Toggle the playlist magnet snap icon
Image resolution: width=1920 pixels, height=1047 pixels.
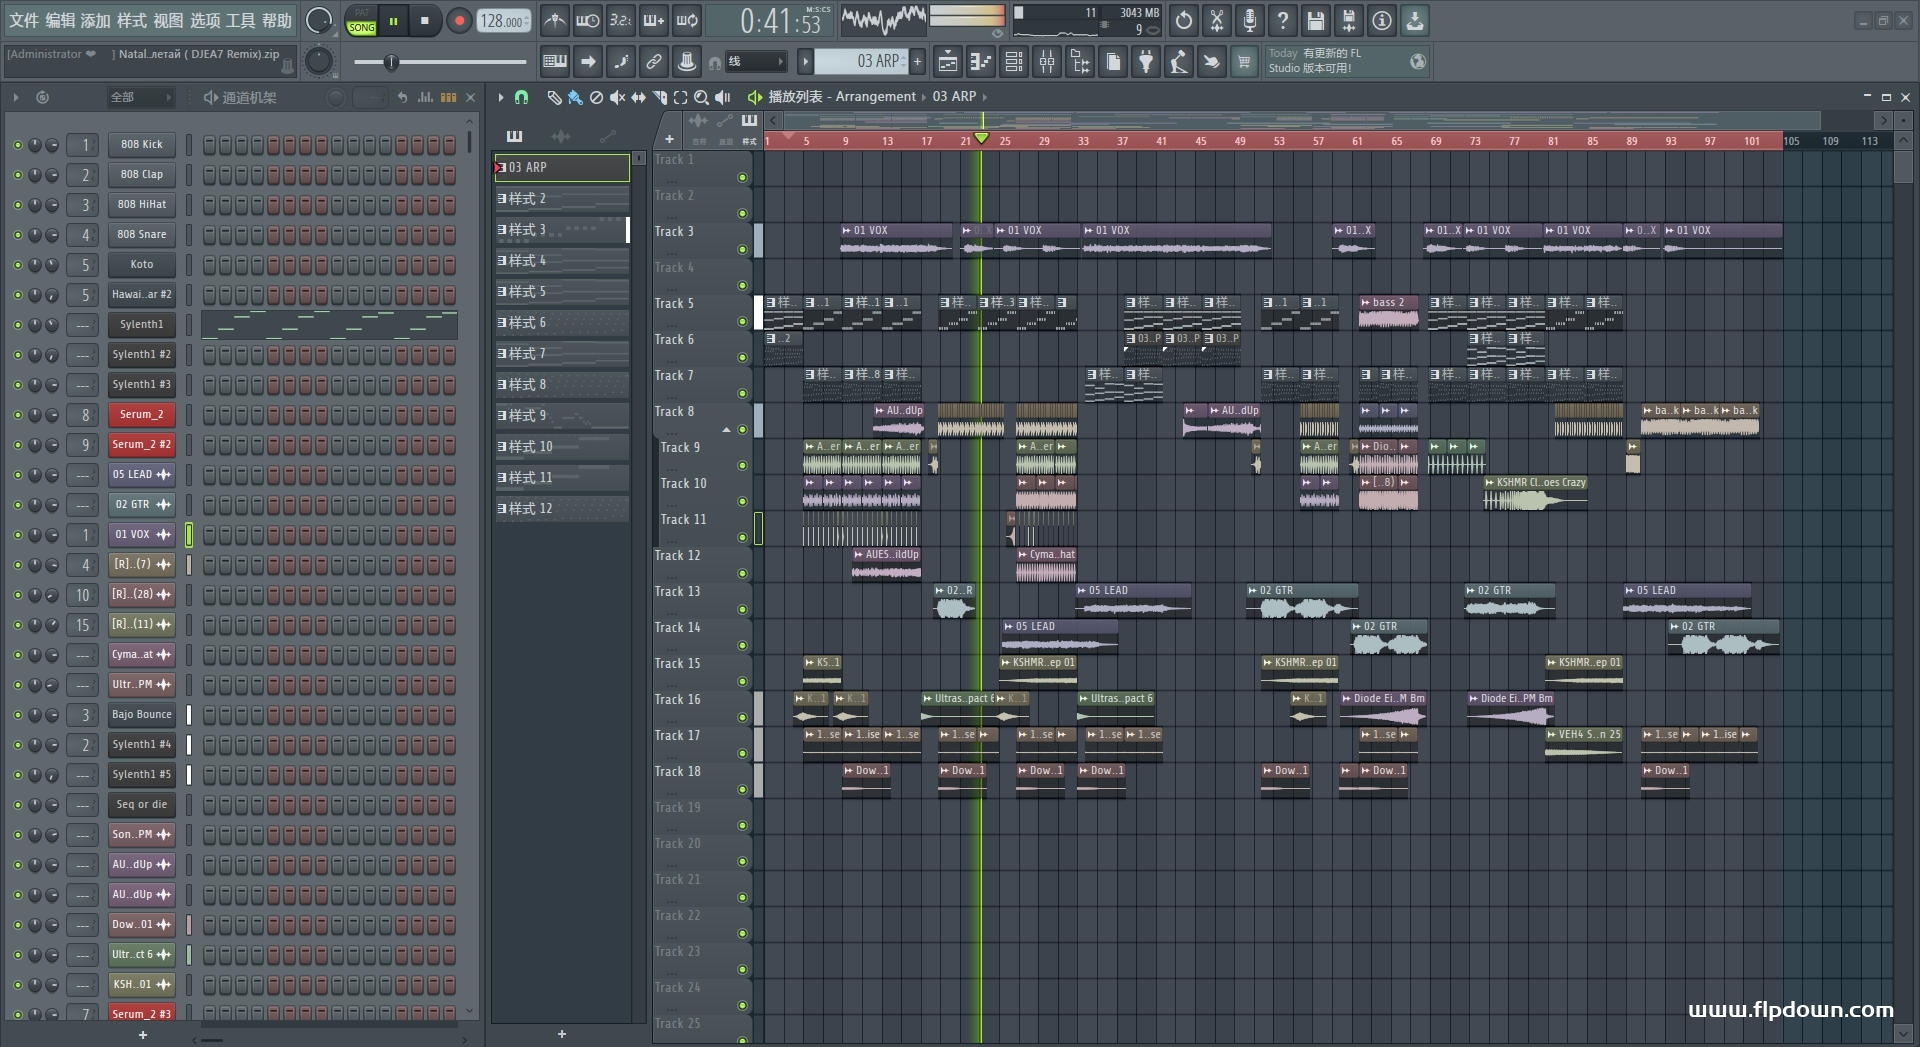521,97
